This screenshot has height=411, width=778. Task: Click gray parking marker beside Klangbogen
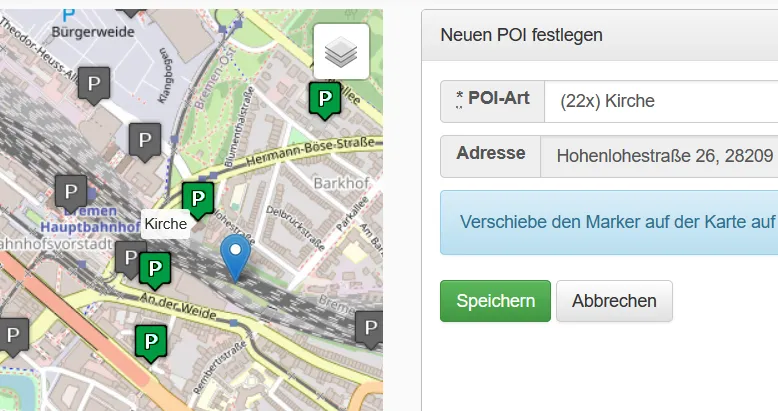(145, 141)
